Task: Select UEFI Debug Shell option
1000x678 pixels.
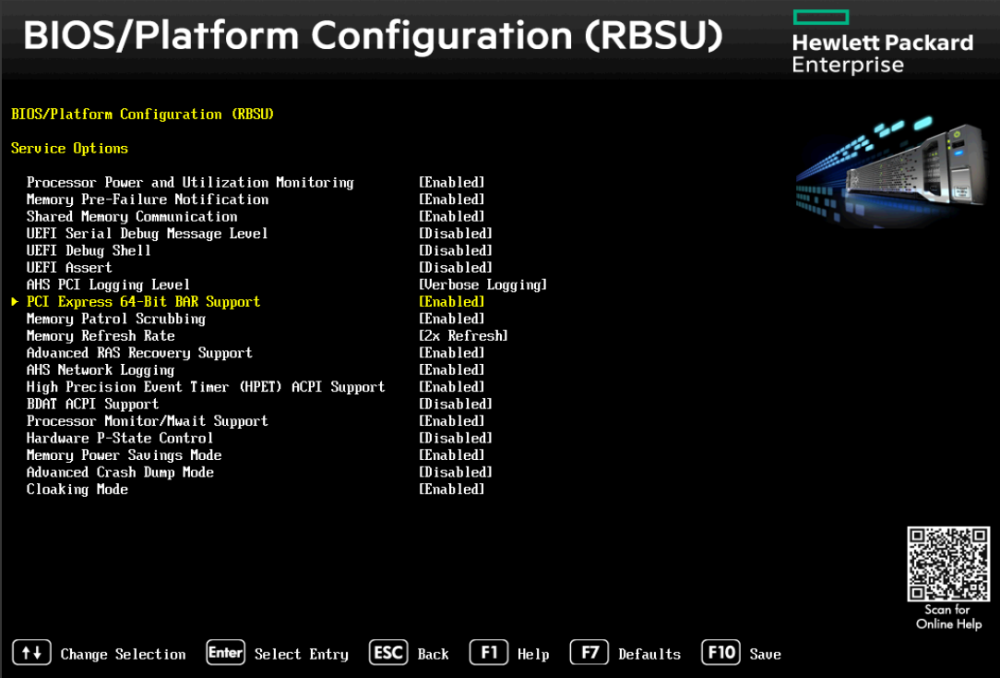Action: tap(89, 251)
